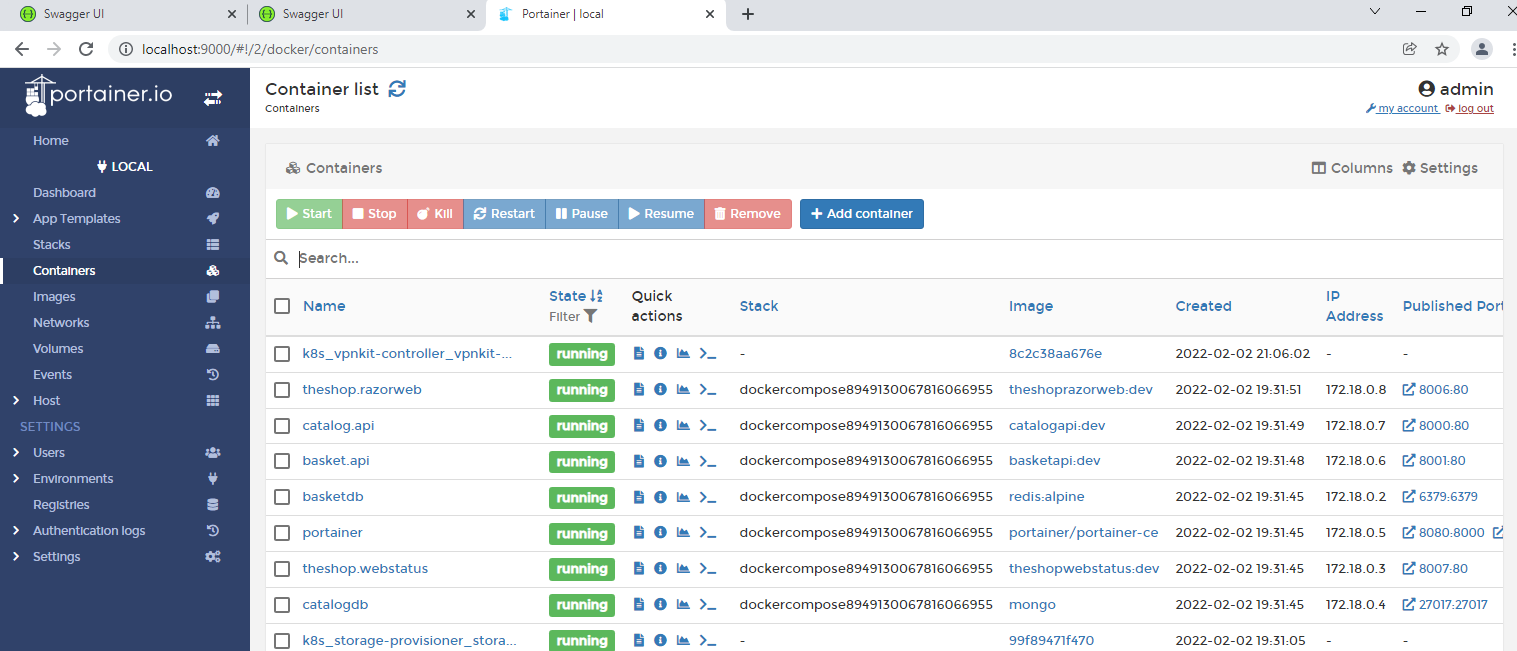Open the browser tab search chevron

point(1375,12)
